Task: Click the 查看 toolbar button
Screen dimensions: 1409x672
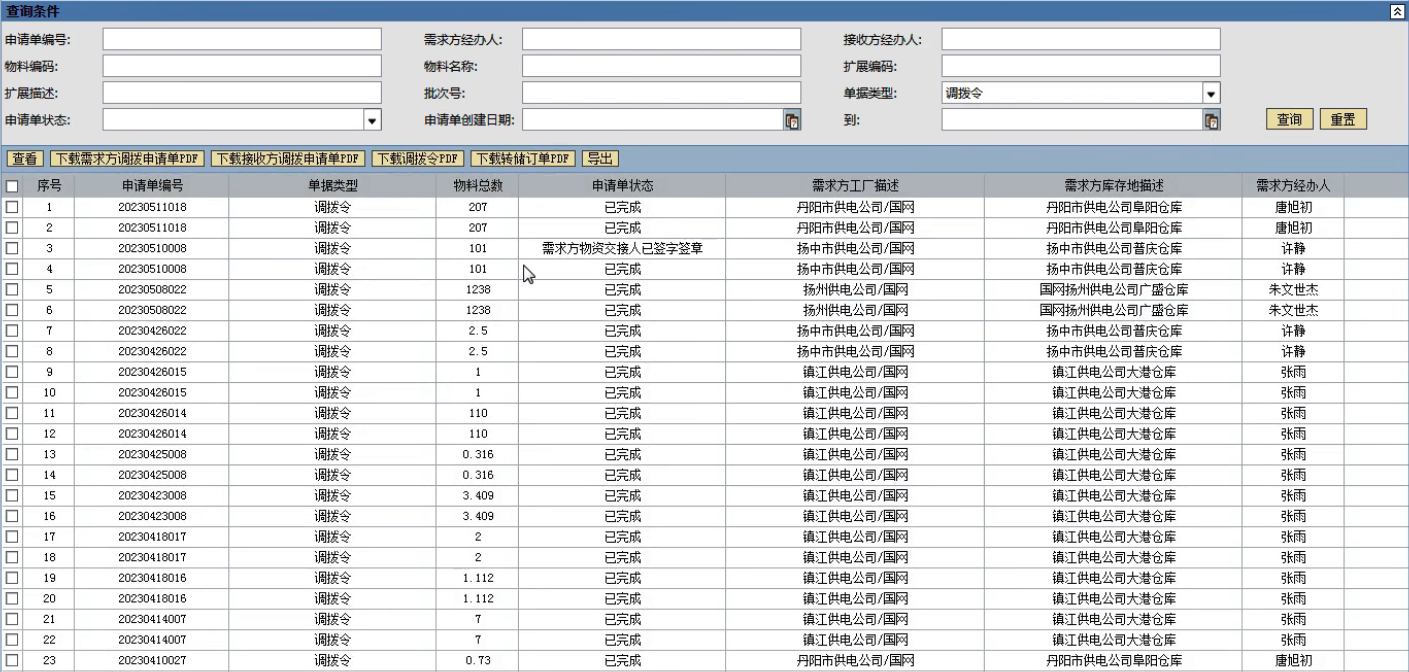Action: (25, 159)
